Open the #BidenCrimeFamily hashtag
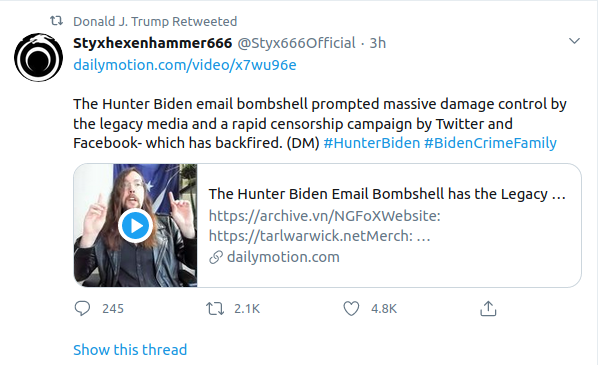 (x=490, y=143)
